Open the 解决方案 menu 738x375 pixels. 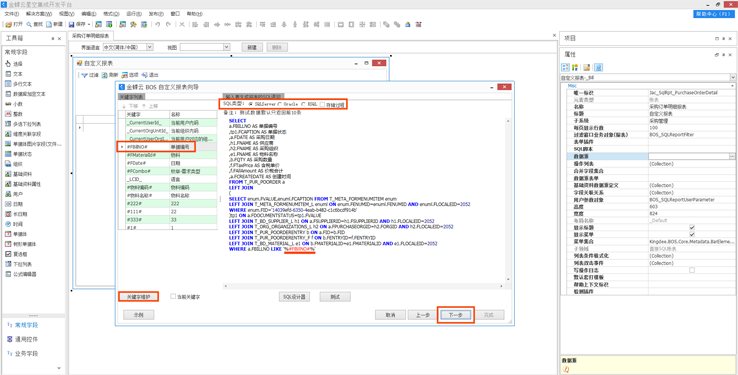pos(39,14)
